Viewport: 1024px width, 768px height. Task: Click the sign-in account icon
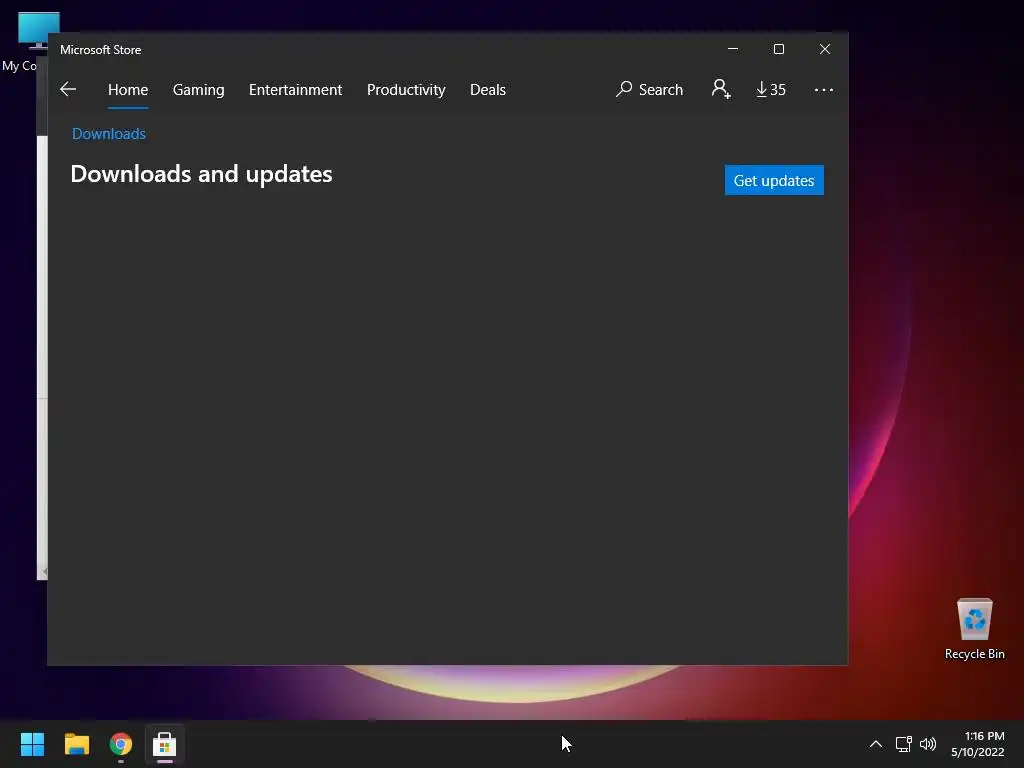click(x=721, y=89)
